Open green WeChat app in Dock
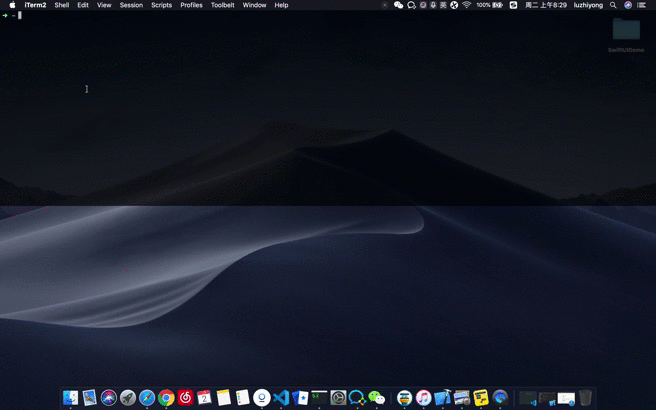 (x=377, y=397)
